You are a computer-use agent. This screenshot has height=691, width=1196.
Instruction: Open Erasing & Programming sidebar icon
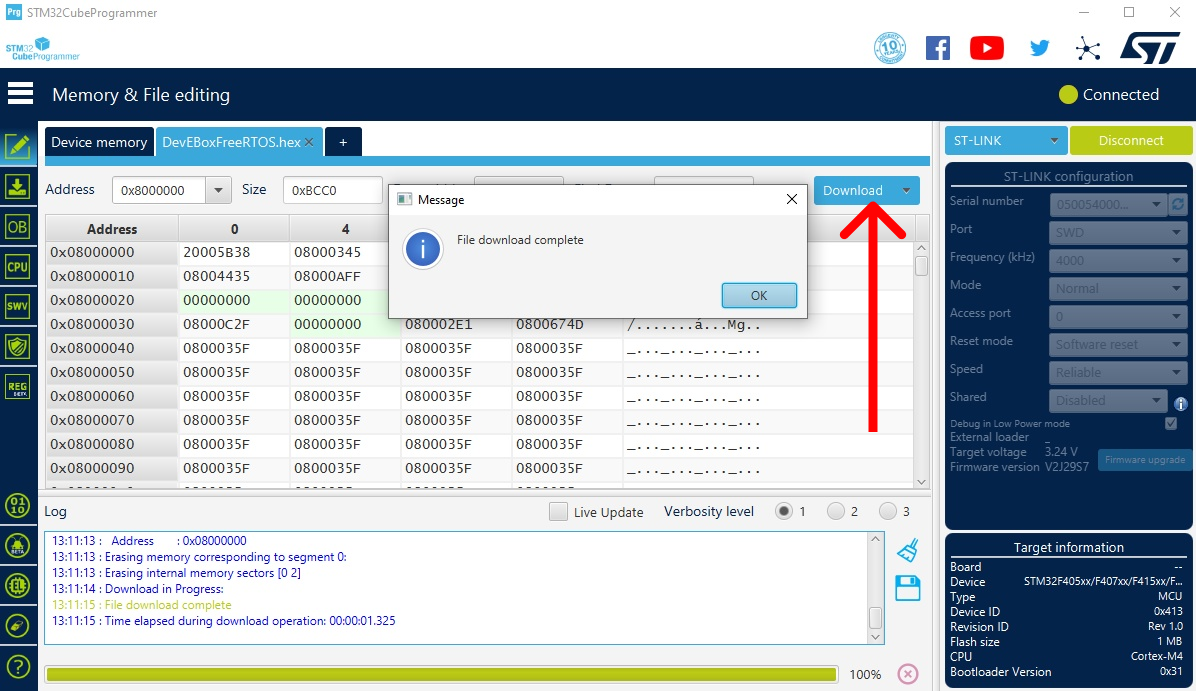(x=18, y=187)
